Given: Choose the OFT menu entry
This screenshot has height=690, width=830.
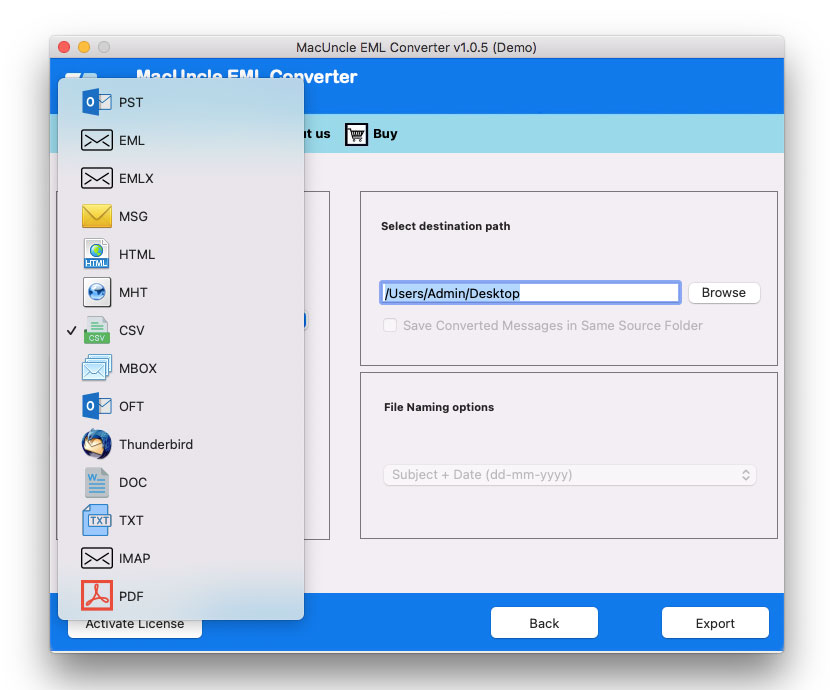Looking at the screenshot, I should tap(181, 406).
